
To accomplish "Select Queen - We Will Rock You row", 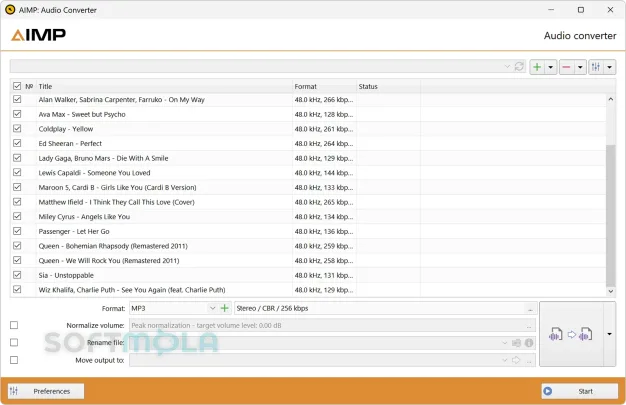I will tap(308, 260).
